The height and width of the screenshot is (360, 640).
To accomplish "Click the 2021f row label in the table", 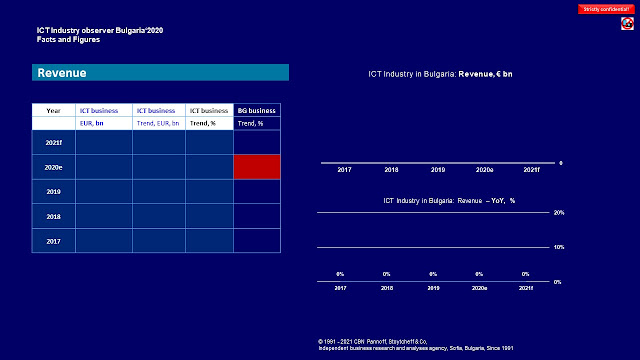I will coord(53,142).
